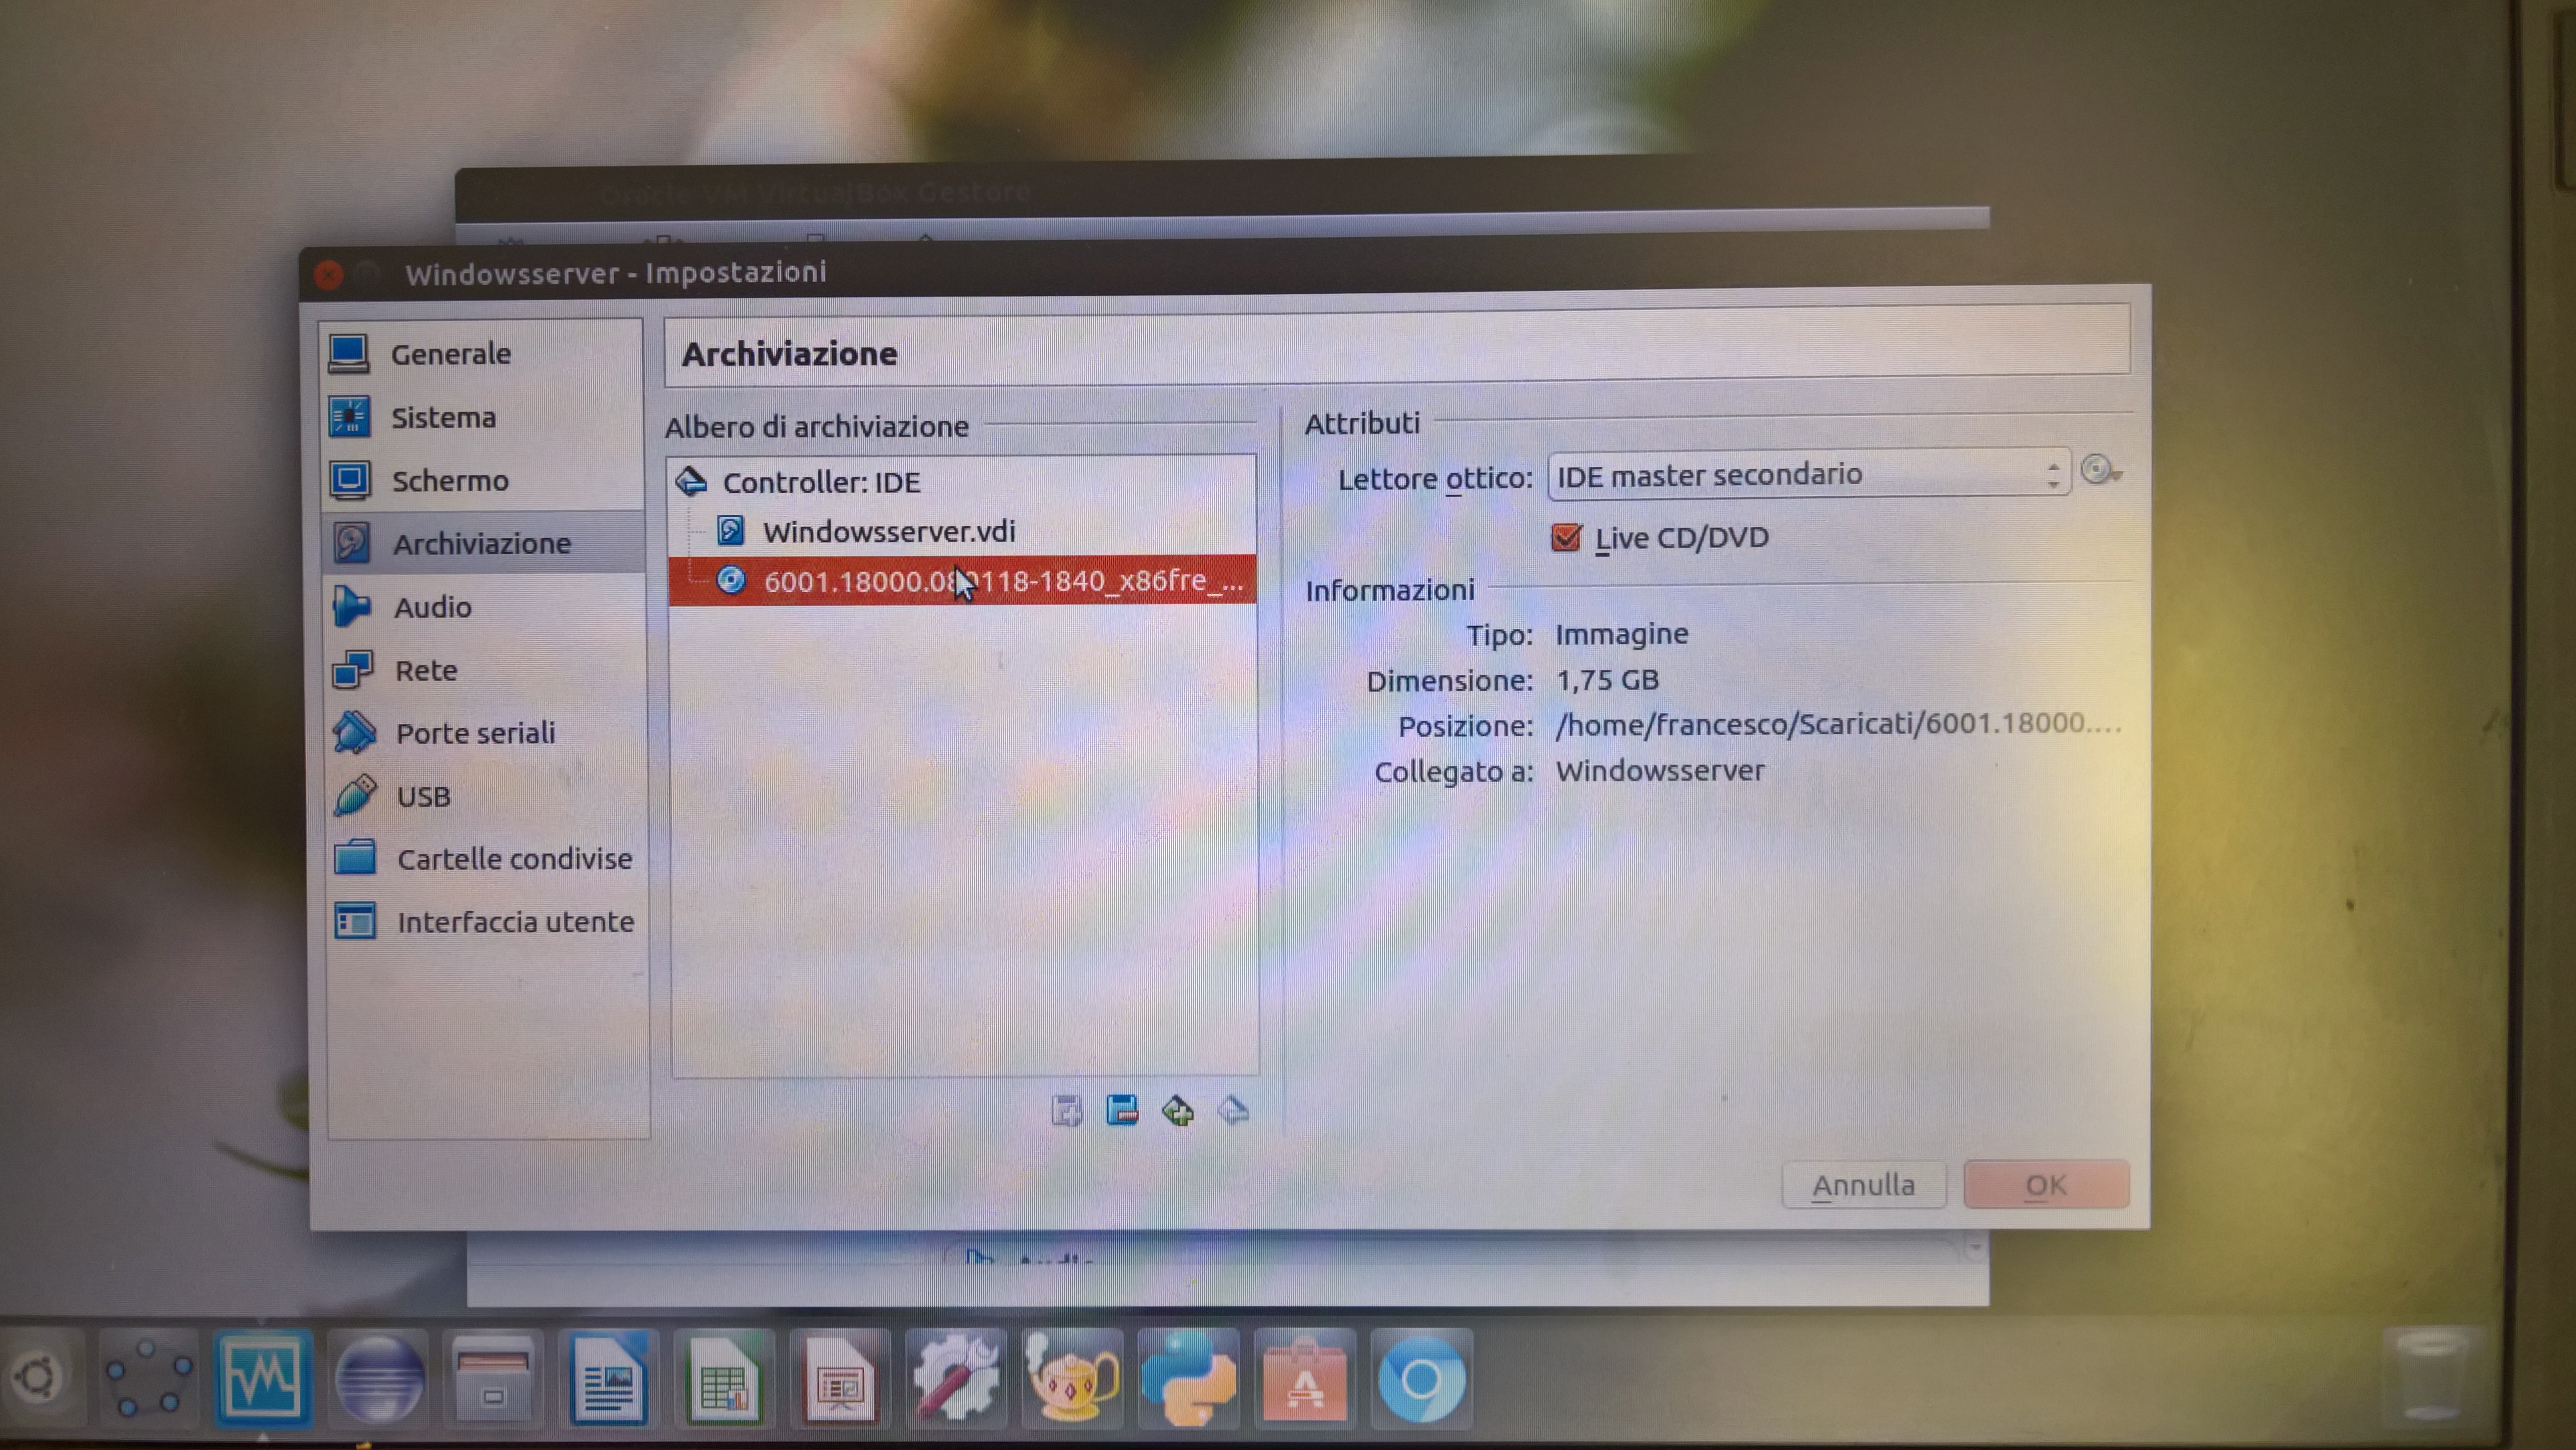The width and height of the screenshot is (2576, 1450).
Task: Click the Immagine value next to Tipo
Action: (x=1622, y=634)
